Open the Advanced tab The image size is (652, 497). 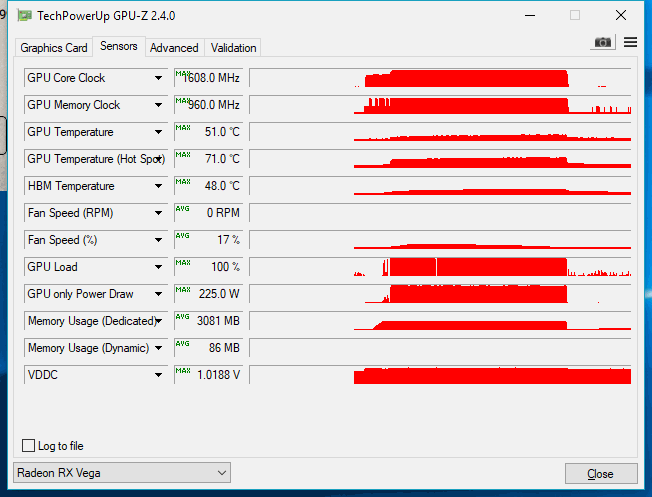[174, 48]
